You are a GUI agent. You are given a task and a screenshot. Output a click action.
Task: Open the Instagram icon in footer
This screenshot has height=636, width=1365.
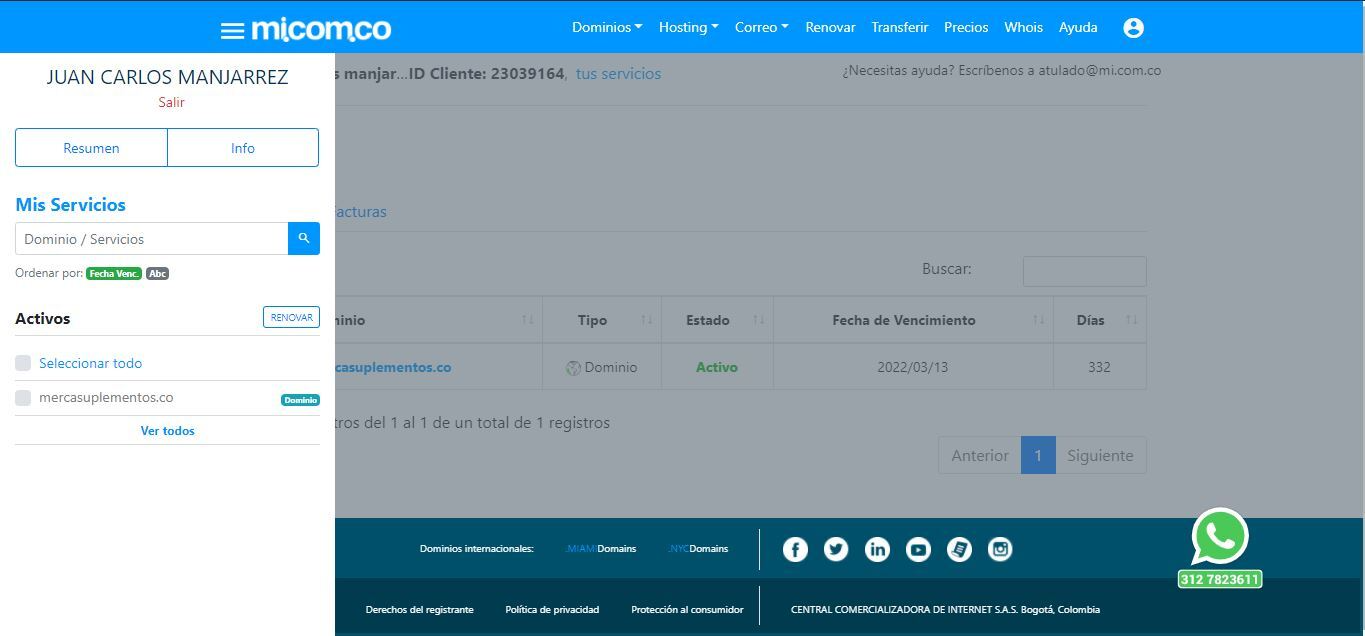[1000, 549]
